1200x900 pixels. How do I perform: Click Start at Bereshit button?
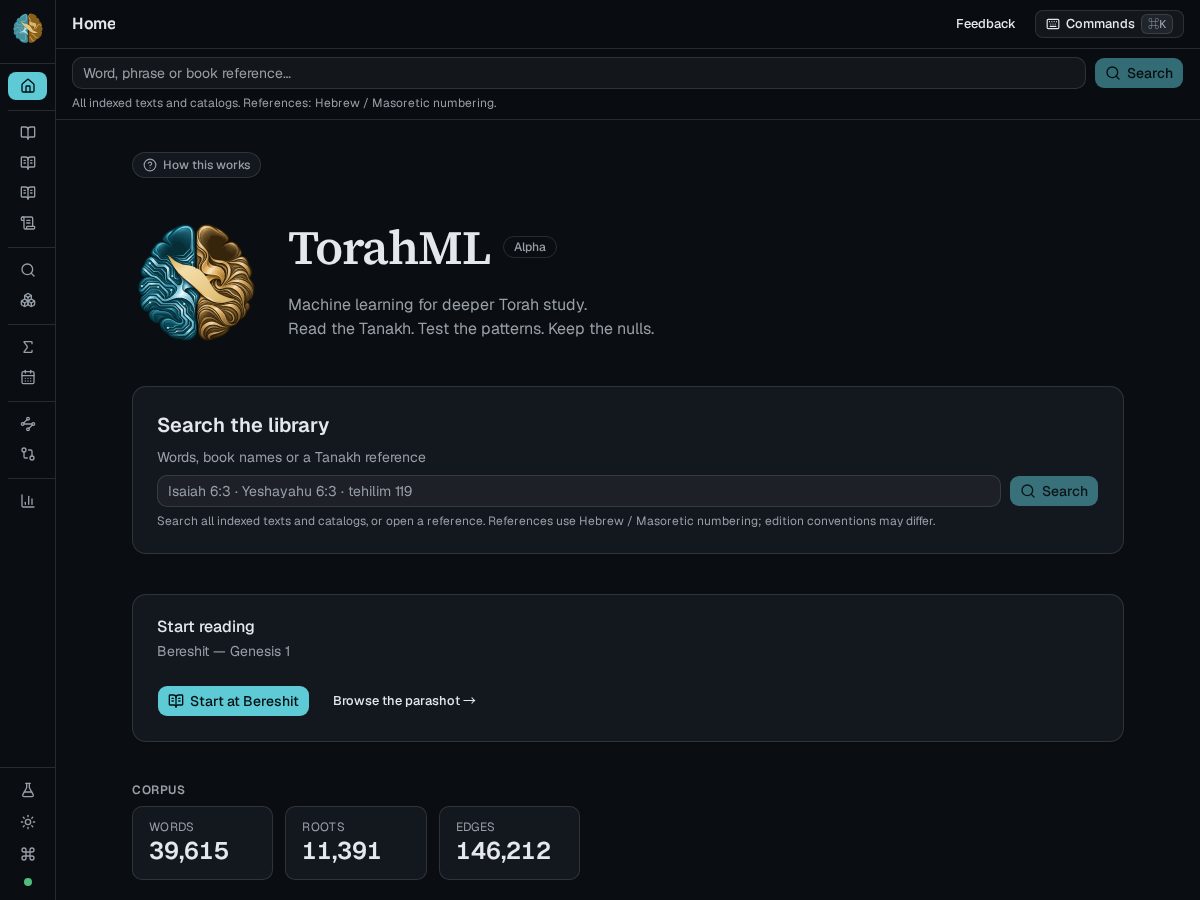pyautogui.click(x=233, y=701)
